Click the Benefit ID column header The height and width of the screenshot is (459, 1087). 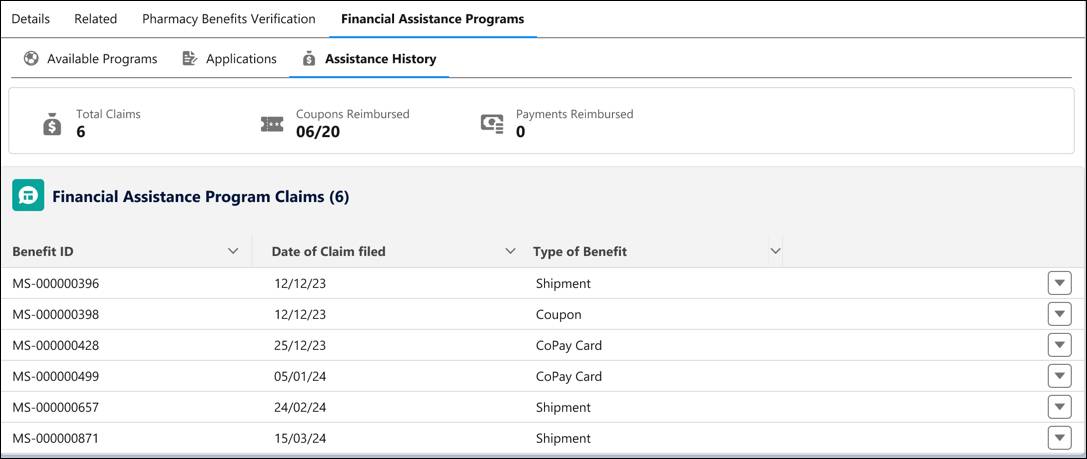(x=43, y=252)
